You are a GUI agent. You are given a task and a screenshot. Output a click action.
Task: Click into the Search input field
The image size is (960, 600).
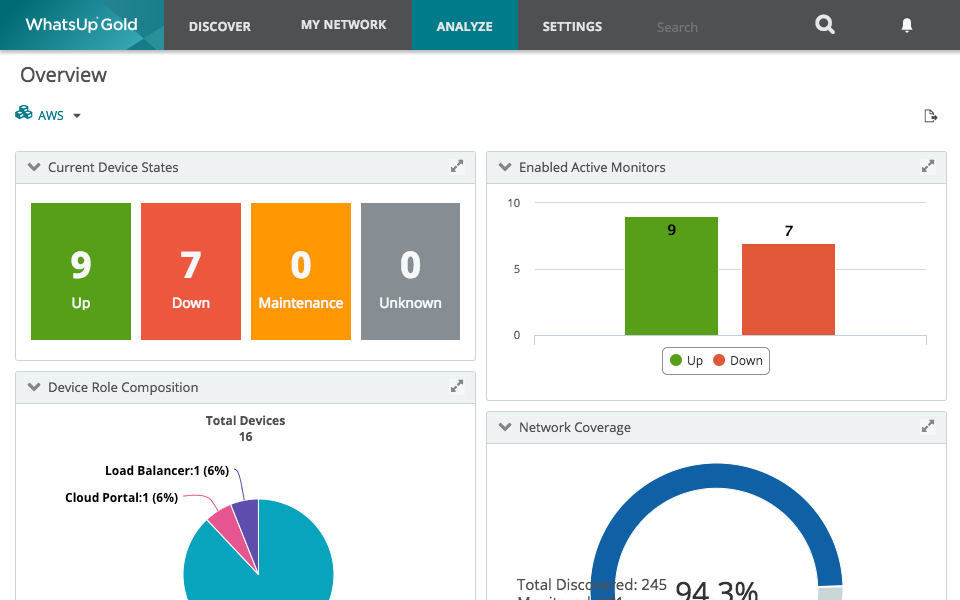720,27
